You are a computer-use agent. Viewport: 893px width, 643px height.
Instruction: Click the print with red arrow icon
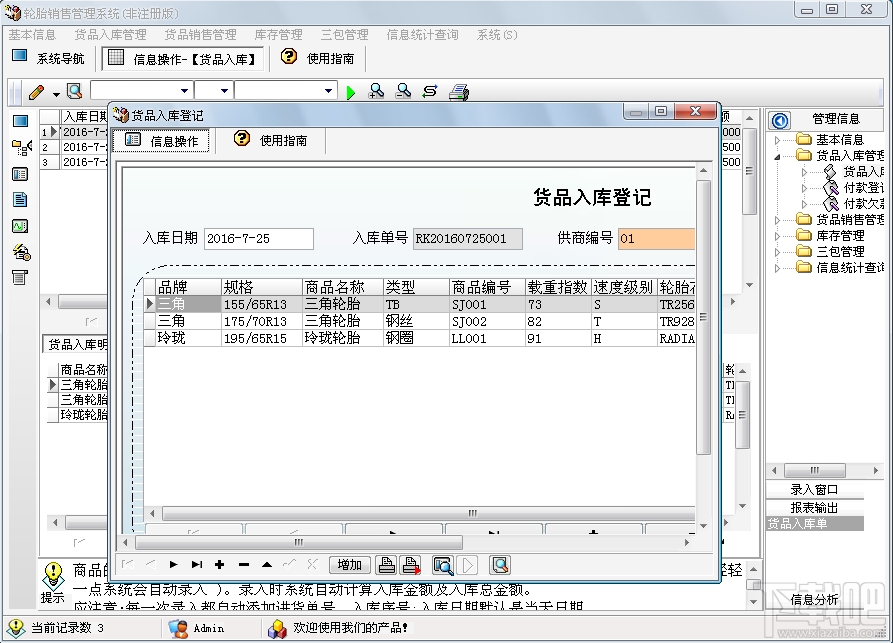[411, 564]
